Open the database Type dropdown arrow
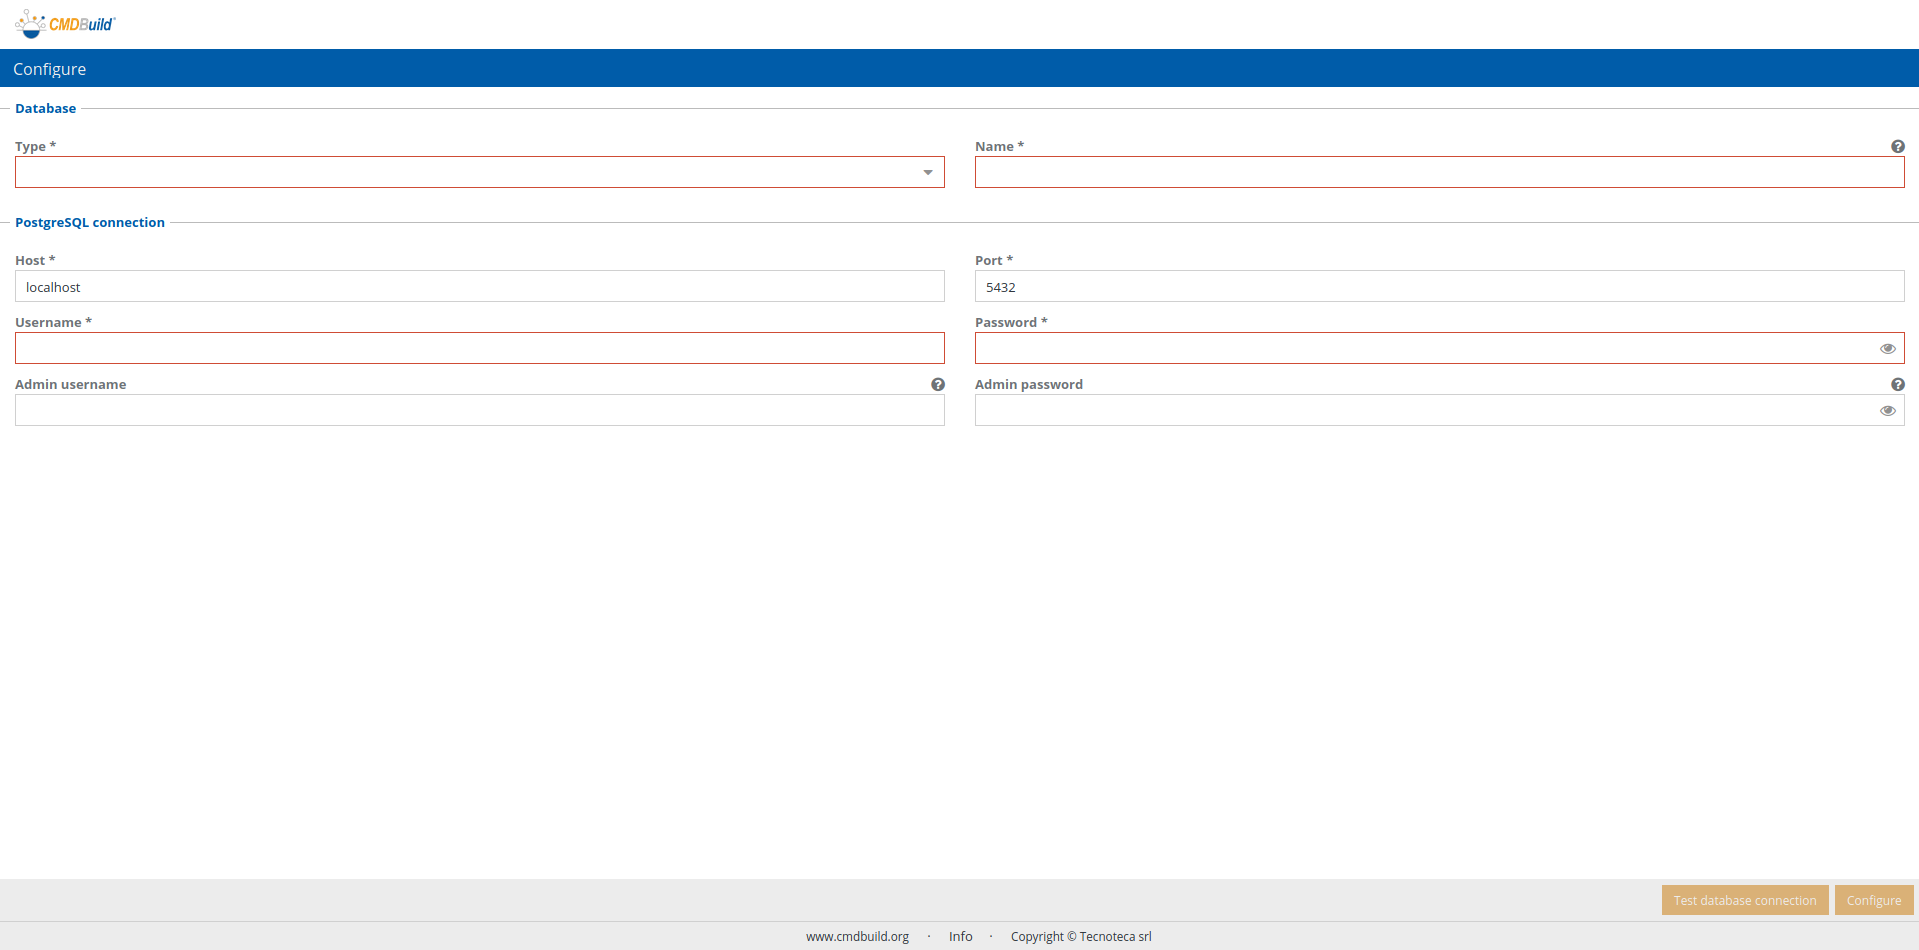Screen dimensions: 1919x950 928,173
